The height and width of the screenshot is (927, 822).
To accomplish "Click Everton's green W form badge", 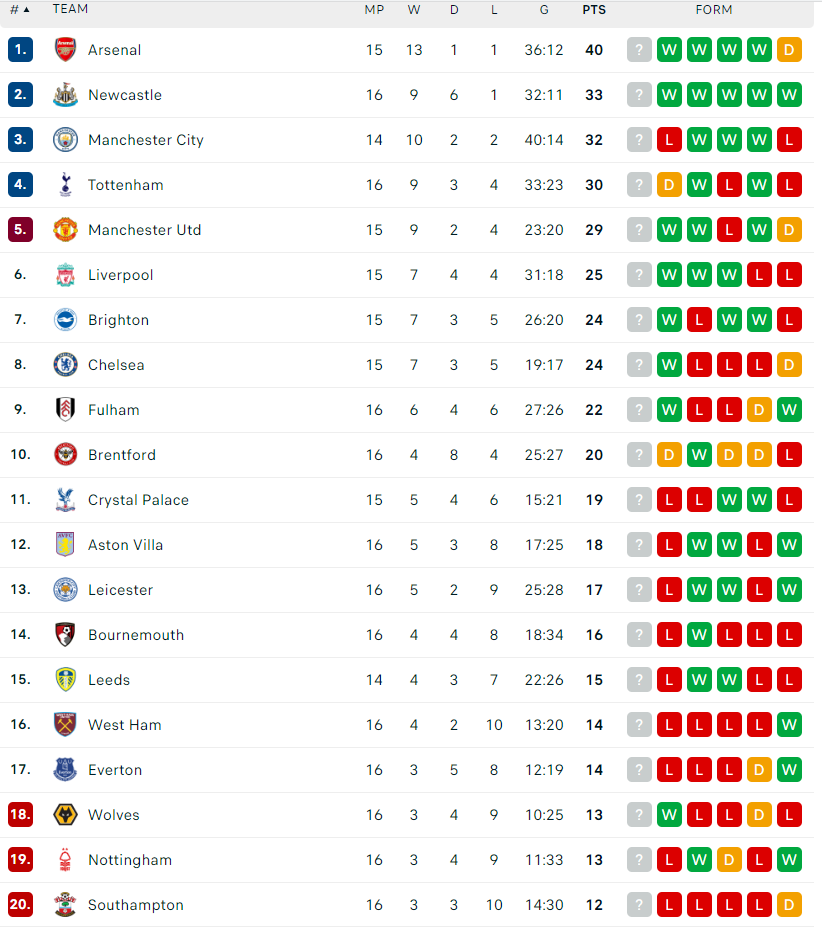I will 789,770.
